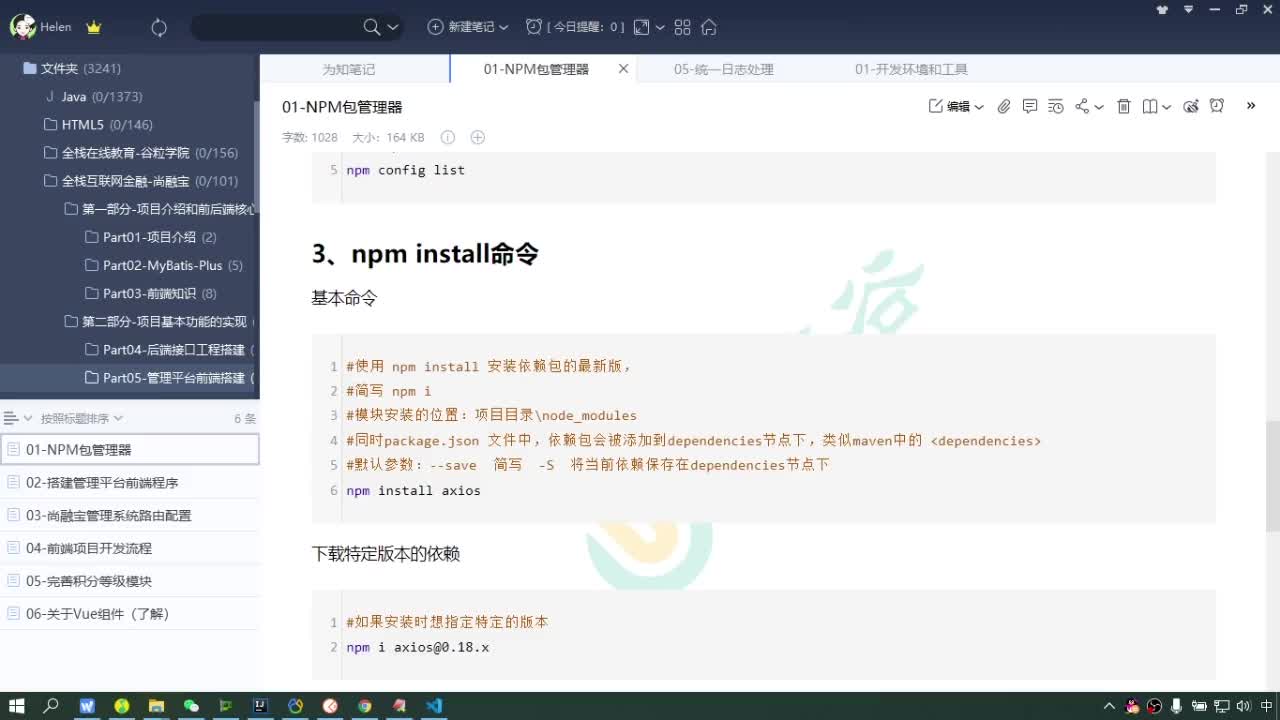Switch to 01-开发环境和工具 tab

911,69
